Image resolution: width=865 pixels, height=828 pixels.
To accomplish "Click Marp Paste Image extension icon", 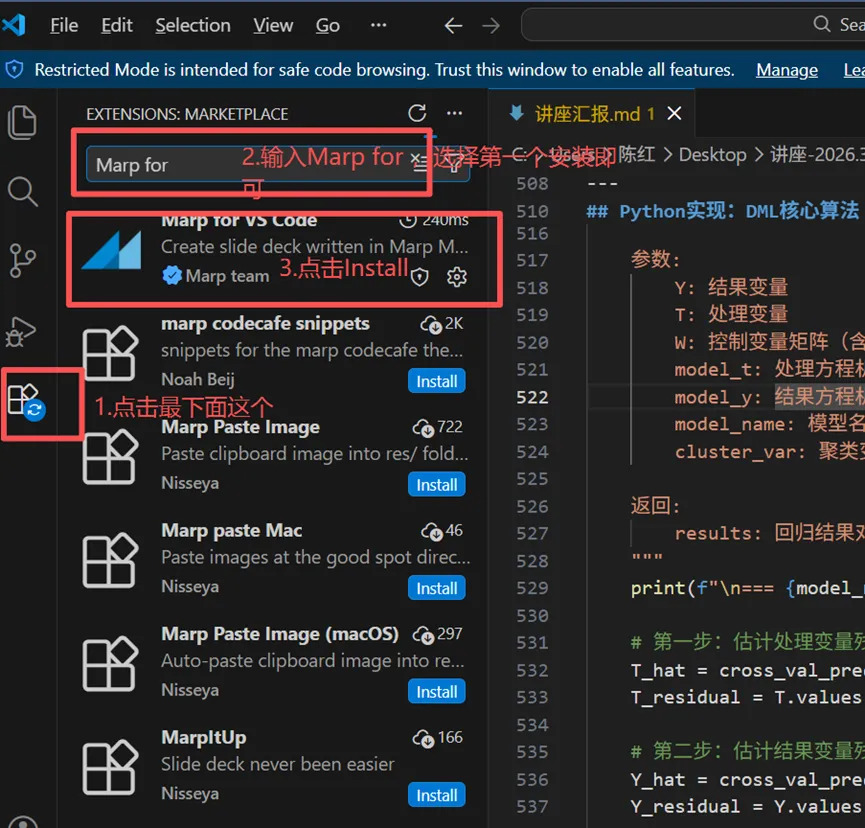I will click(x=109, y=457).
